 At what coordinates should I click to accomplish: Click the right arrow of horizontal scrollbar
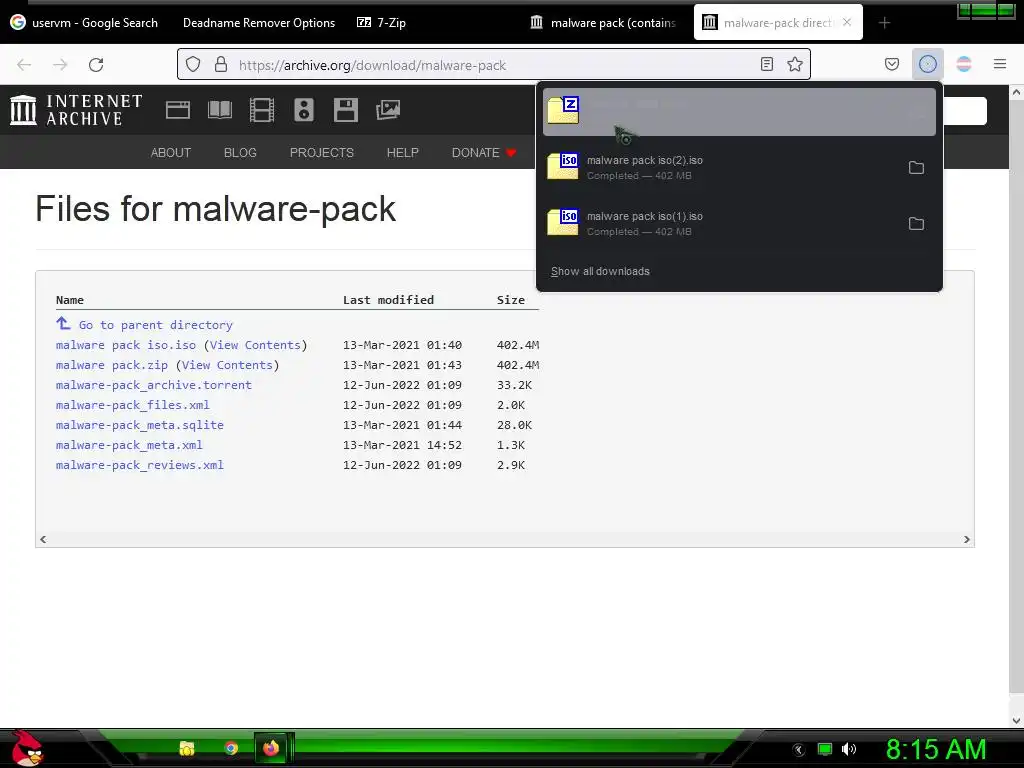pos(967,539)
